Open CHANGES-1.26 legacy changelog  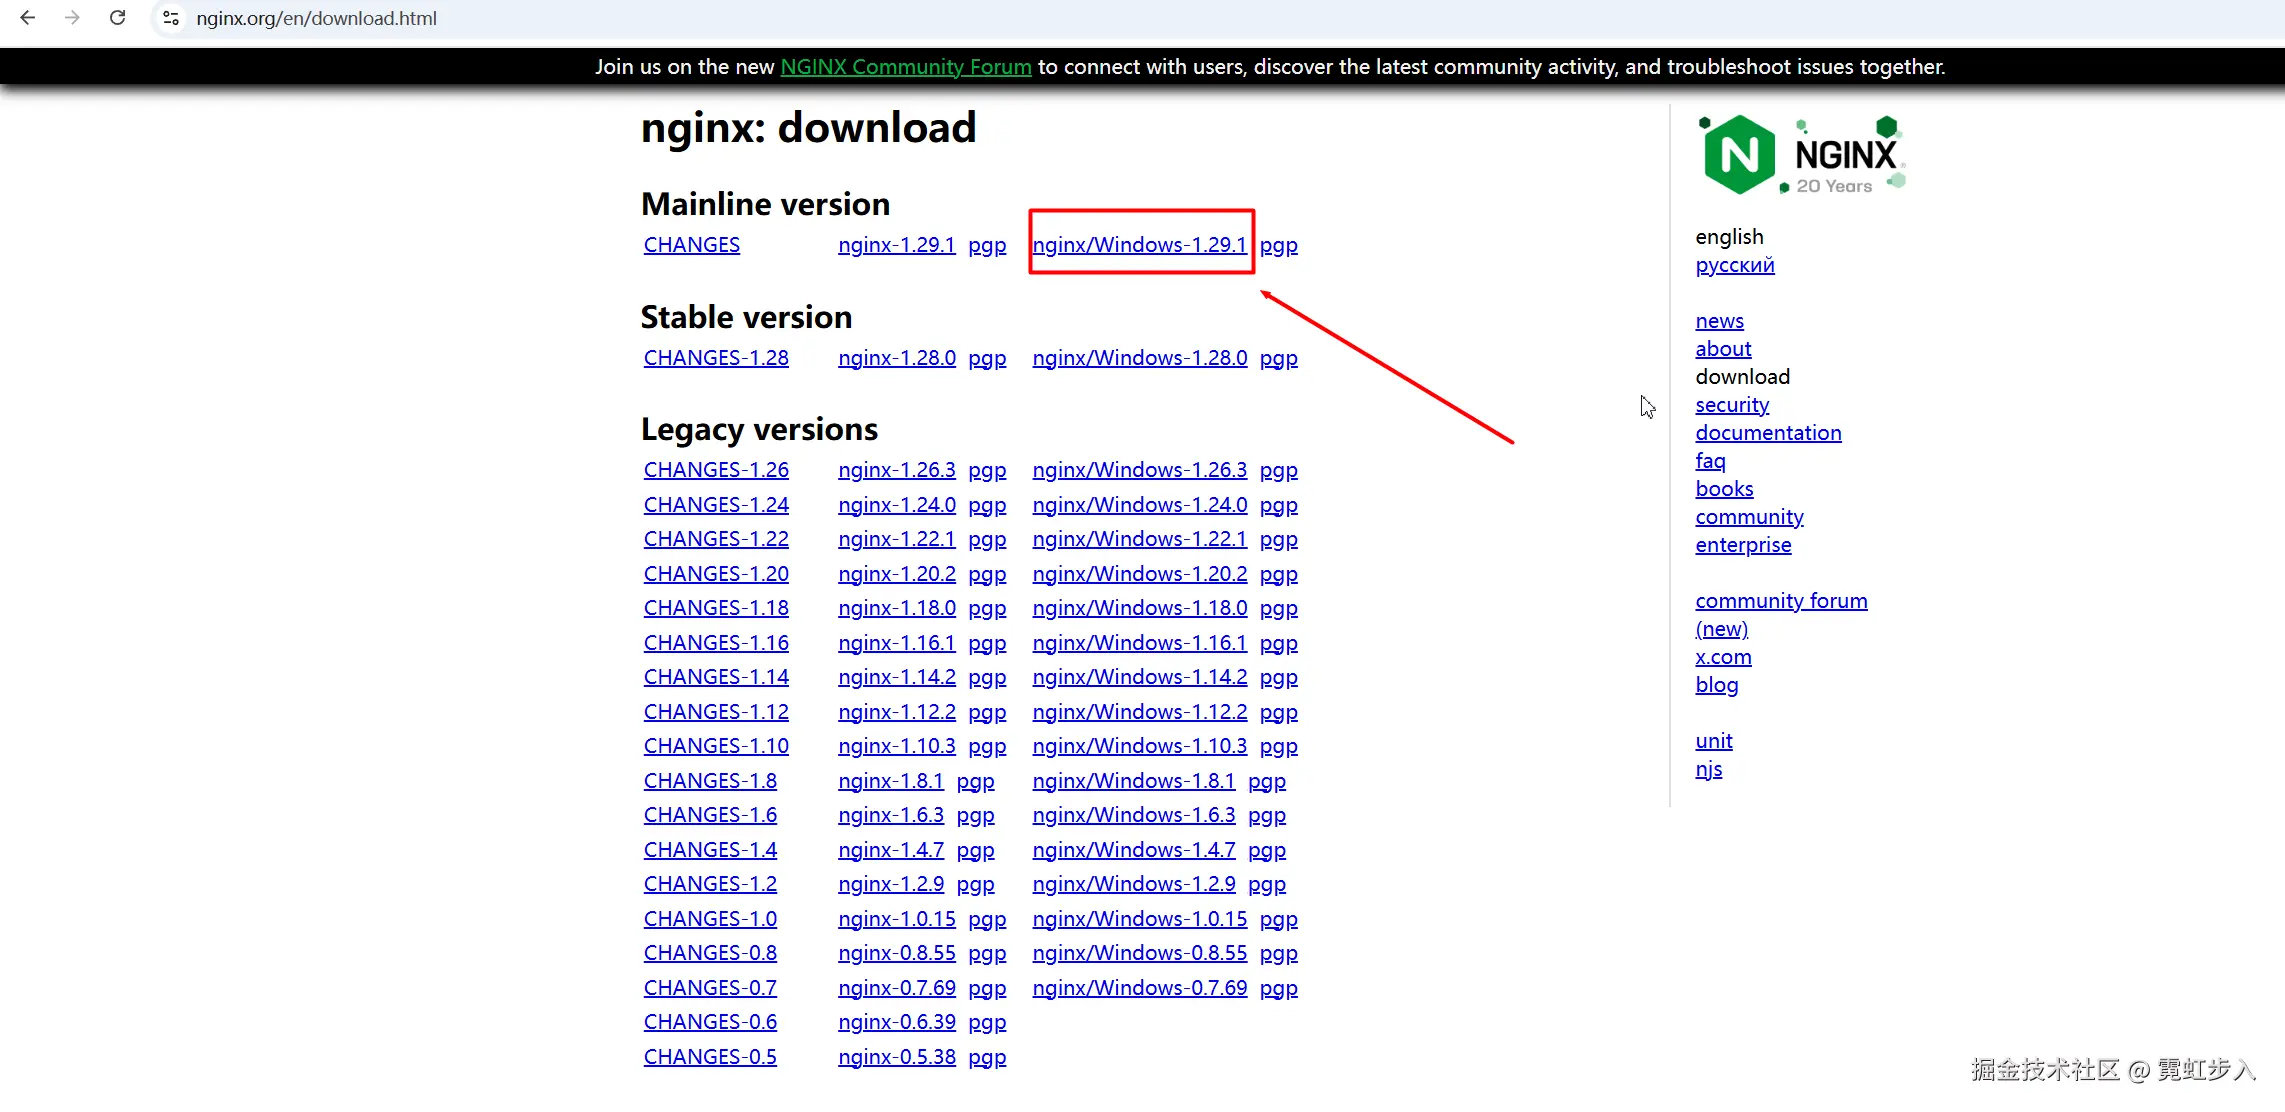point(716,470)
